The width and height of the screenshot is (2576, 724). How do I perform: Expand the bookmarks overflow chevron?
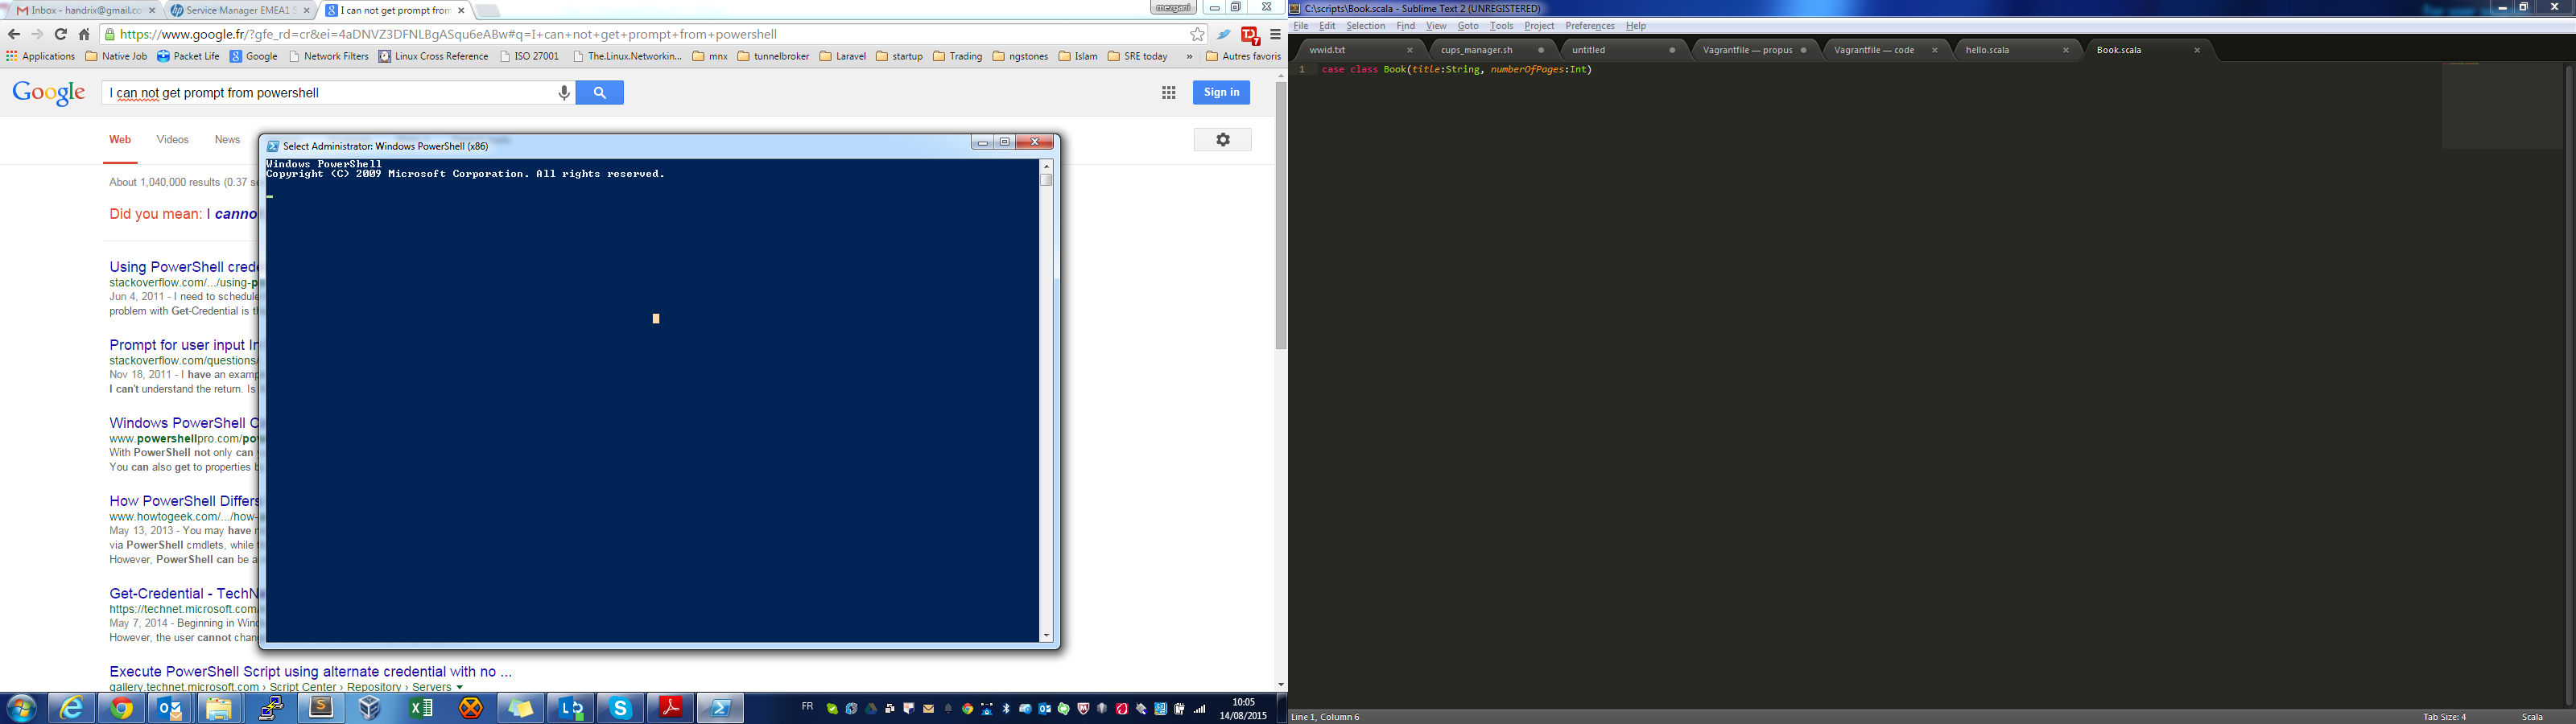pos(1189,56)
